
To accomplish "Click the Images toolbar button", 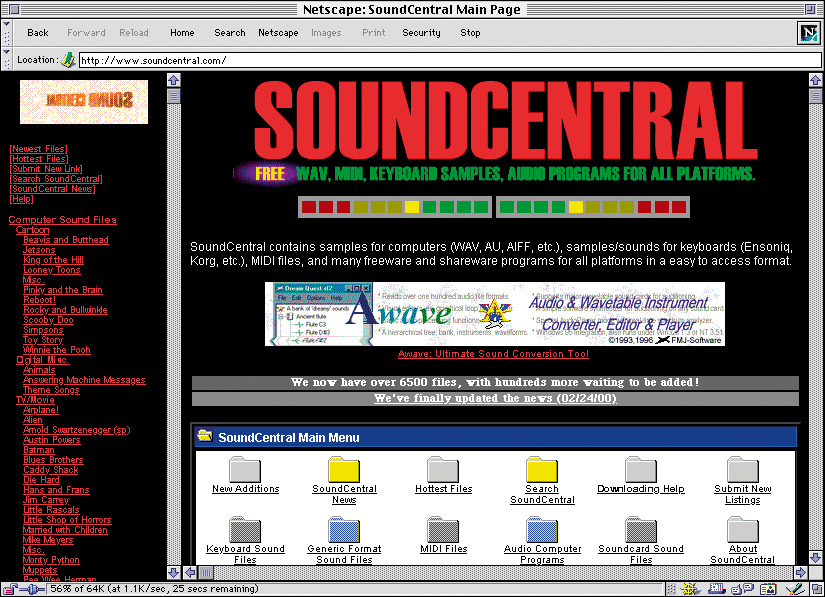I will coord(326,33).
